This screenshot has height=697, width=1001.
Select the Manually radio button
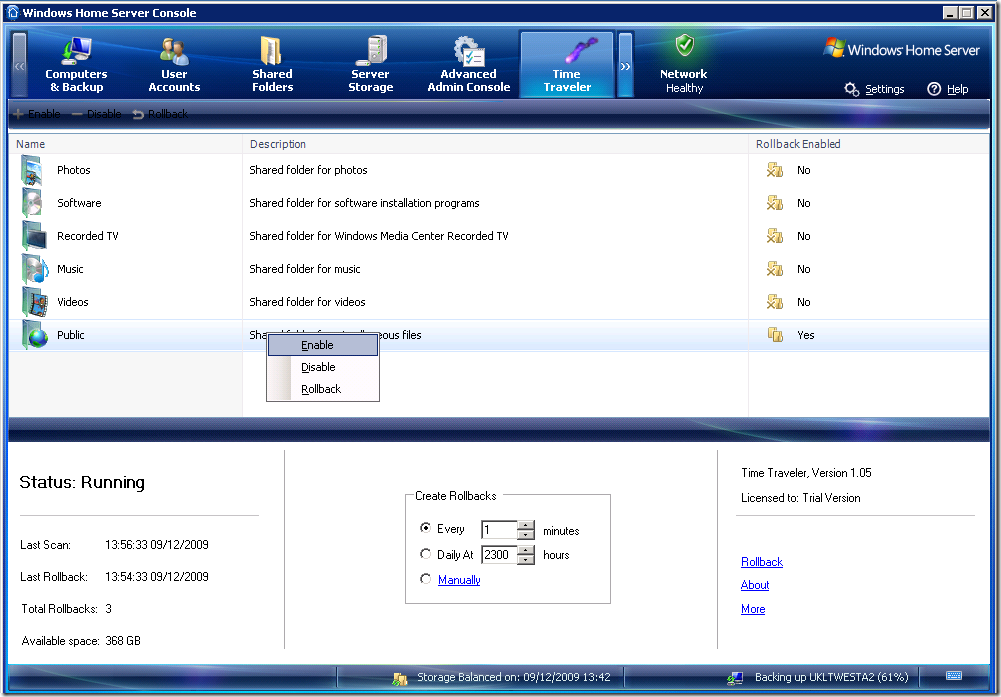(425, 579)
